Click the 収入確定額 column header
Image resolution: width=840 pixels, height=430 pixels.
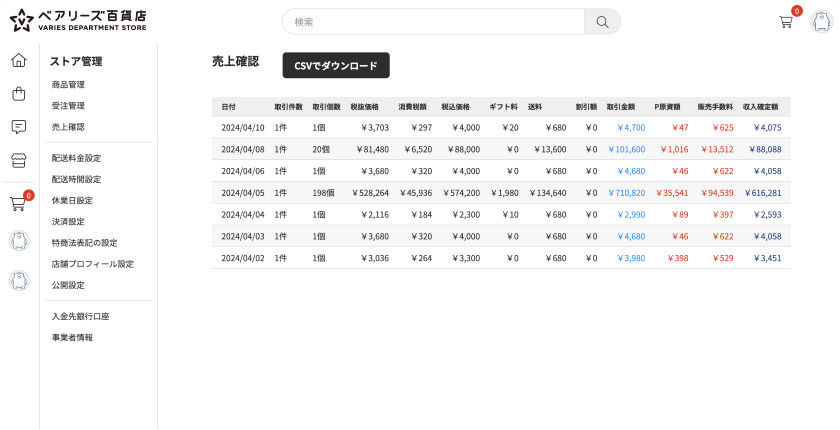click(760, 107)
